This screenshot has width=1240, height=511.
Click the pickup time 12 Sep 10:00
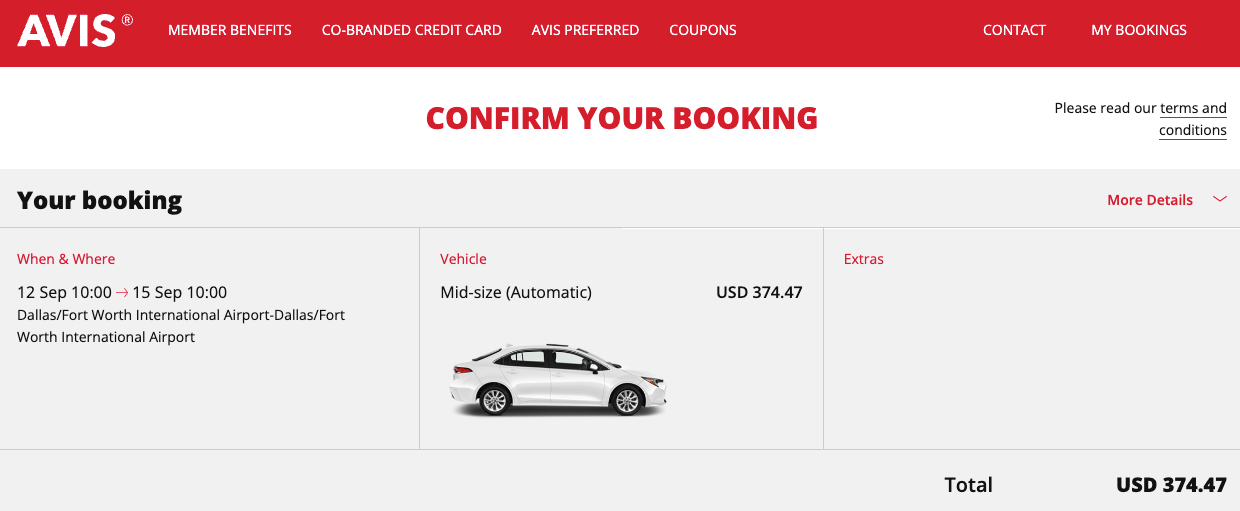point(64,293)
